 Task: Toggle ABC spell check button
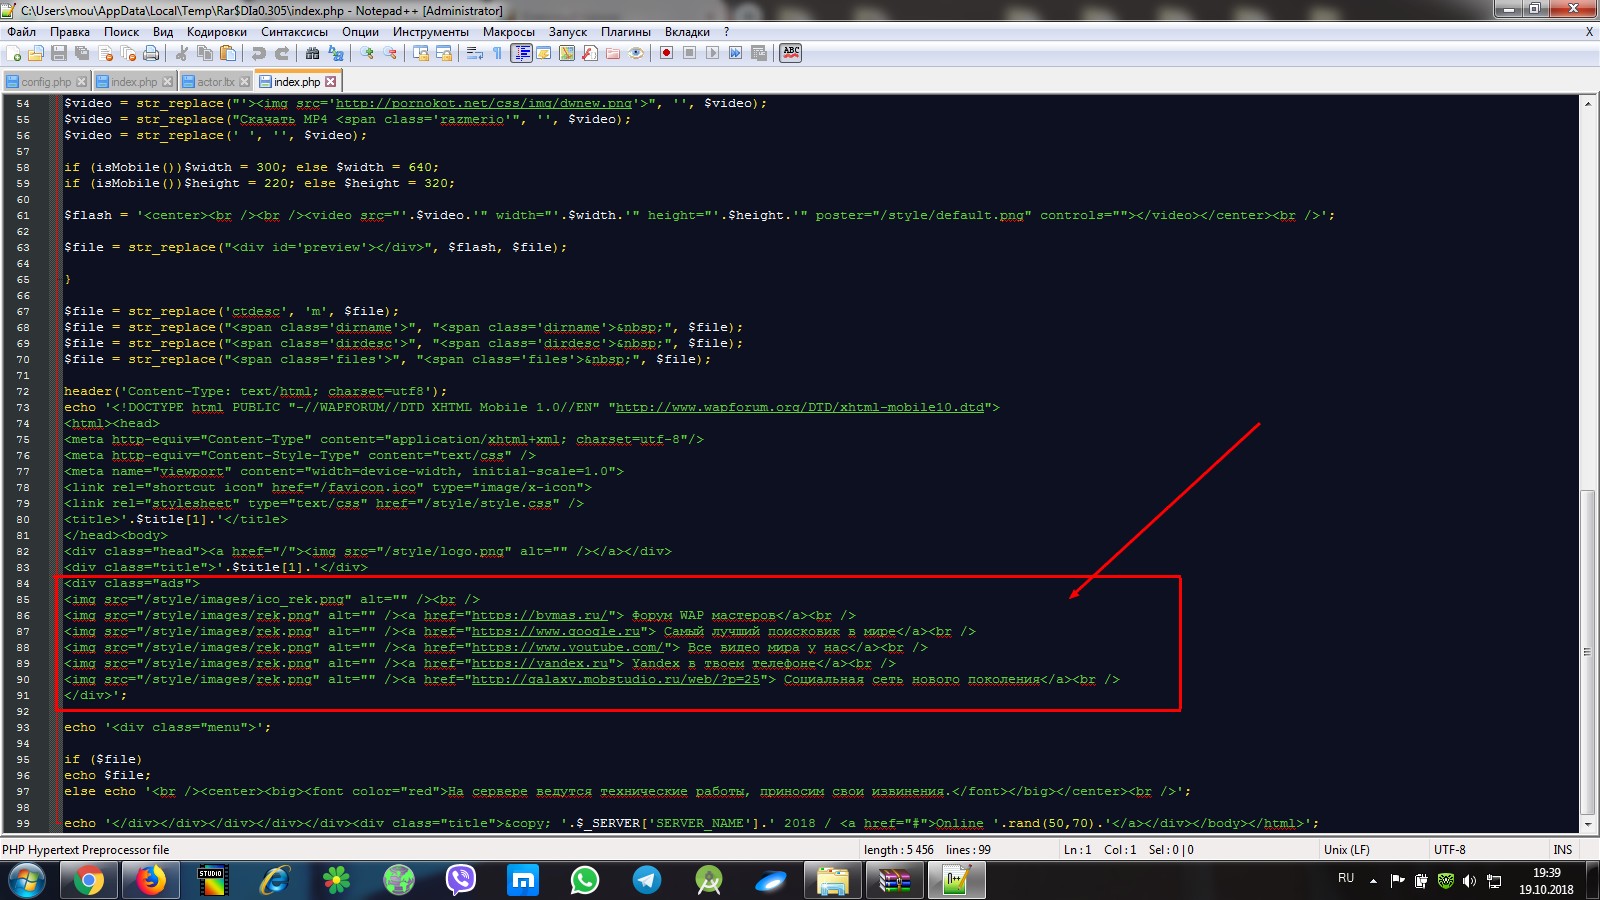click(791, 53)
